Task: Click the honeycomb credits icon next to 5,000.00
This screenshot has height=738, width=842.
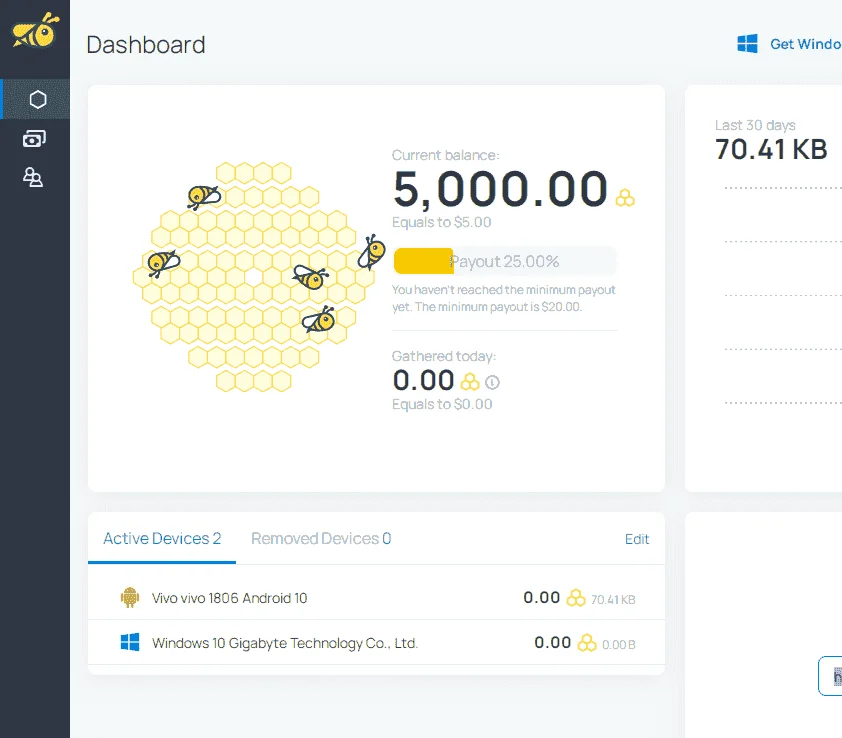Action: click(625, 198)
